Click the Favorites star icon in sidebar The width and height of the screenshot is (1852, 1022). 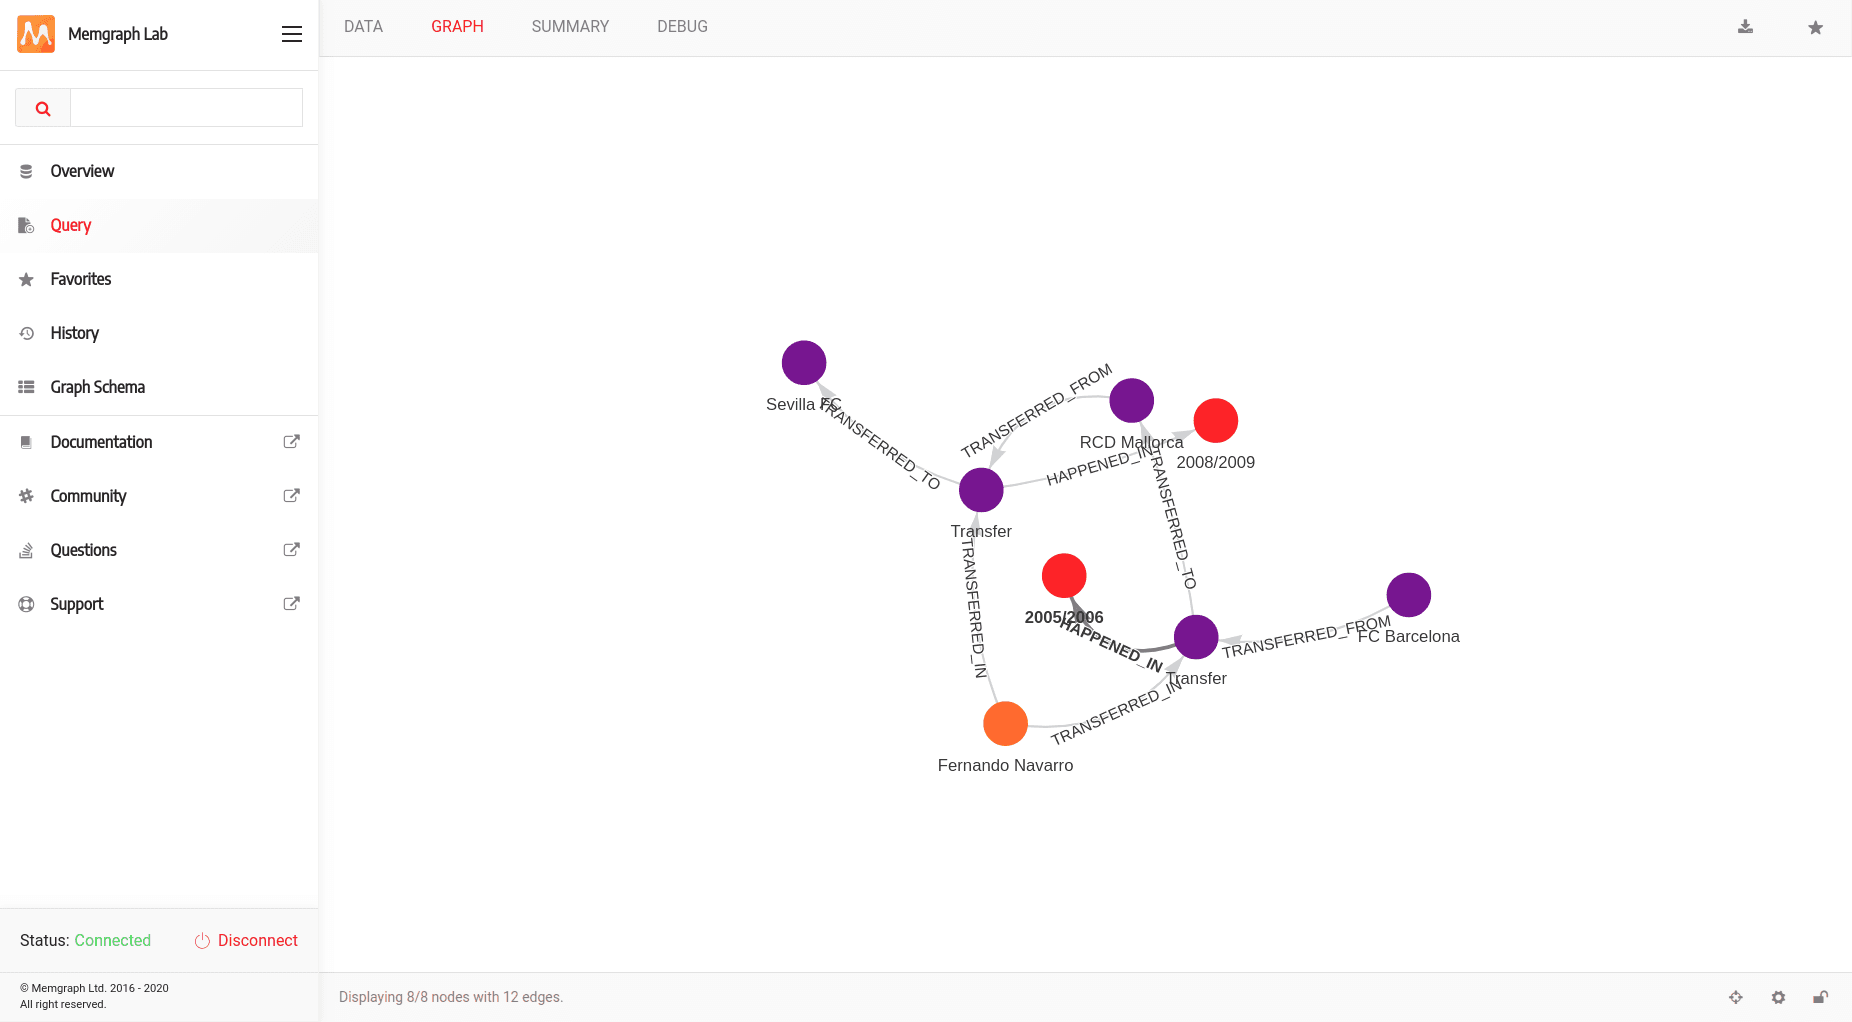(x=27, y=280)
